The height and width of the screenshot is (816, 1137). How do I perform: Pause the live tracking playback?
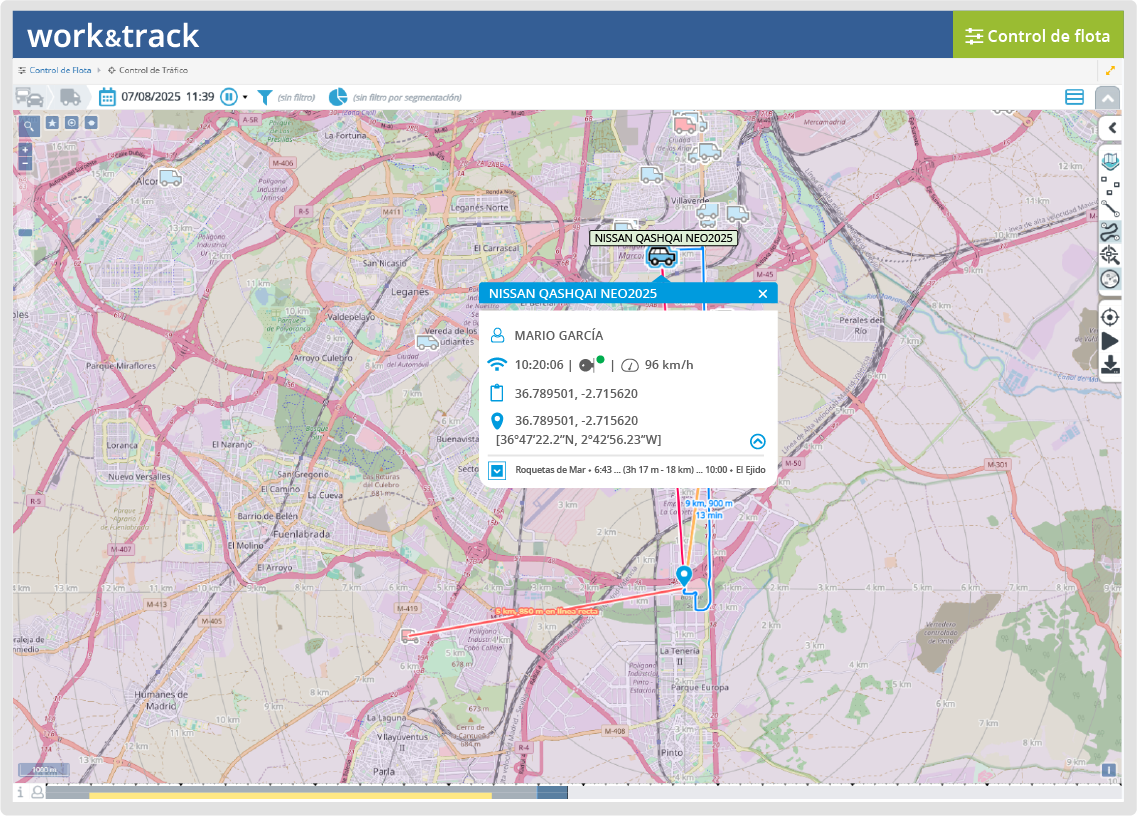click(x=229, y=97)
